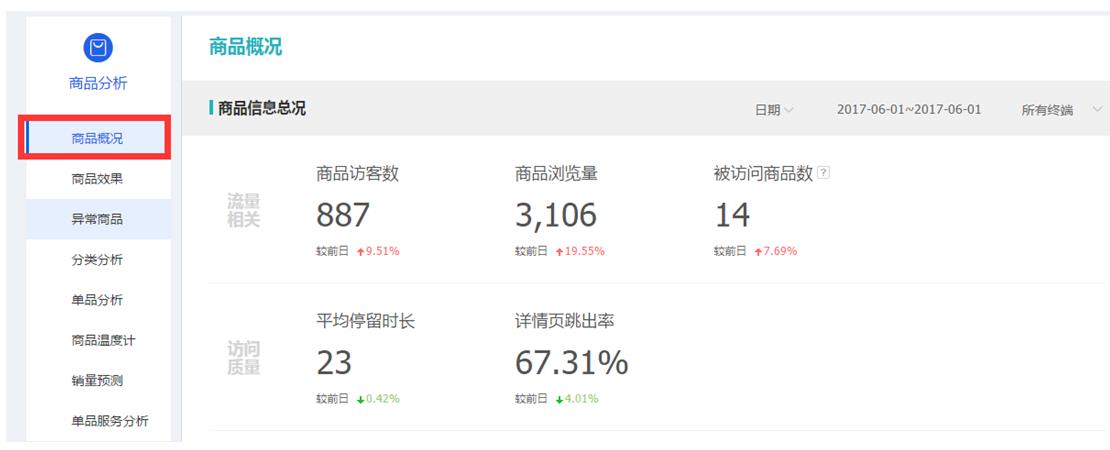Click the value 67.31%

tap(571, 363)
